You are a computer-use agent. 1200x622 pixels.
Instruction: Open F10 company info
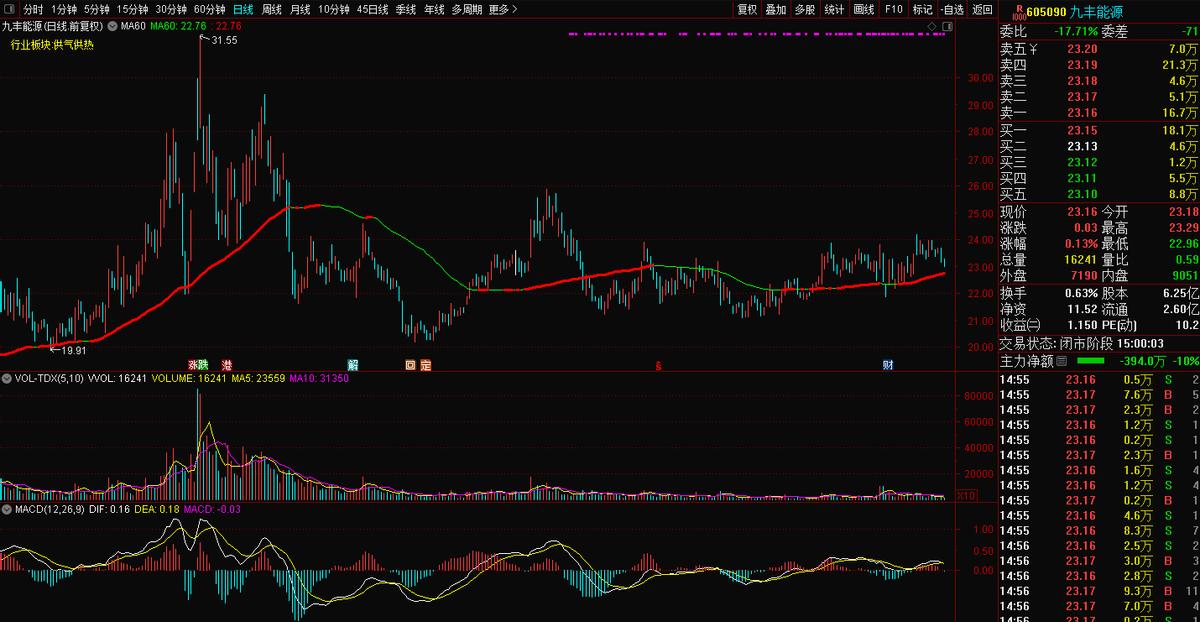tap(893, 9)
